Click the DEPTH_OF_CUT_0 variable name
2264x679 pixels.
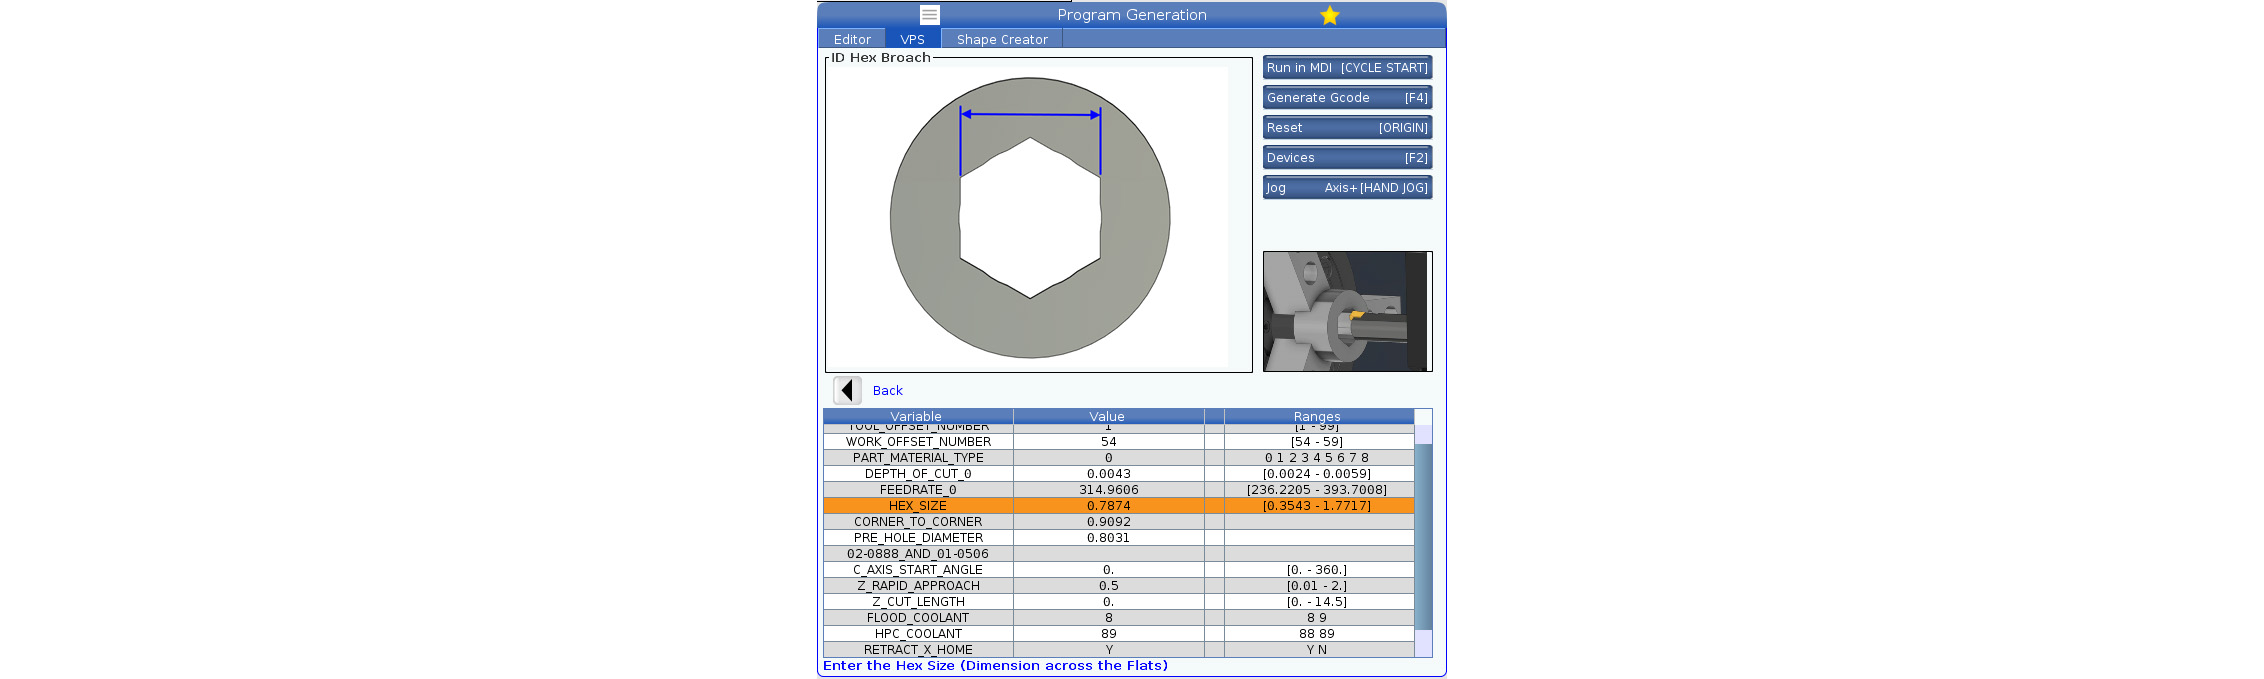[x=918, y=474]
